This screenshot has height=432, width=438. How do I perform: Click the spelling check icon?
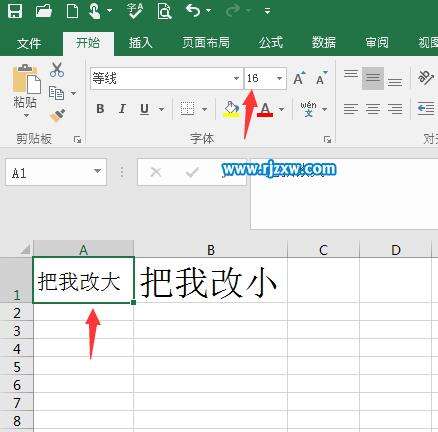(x=135, y=11)
